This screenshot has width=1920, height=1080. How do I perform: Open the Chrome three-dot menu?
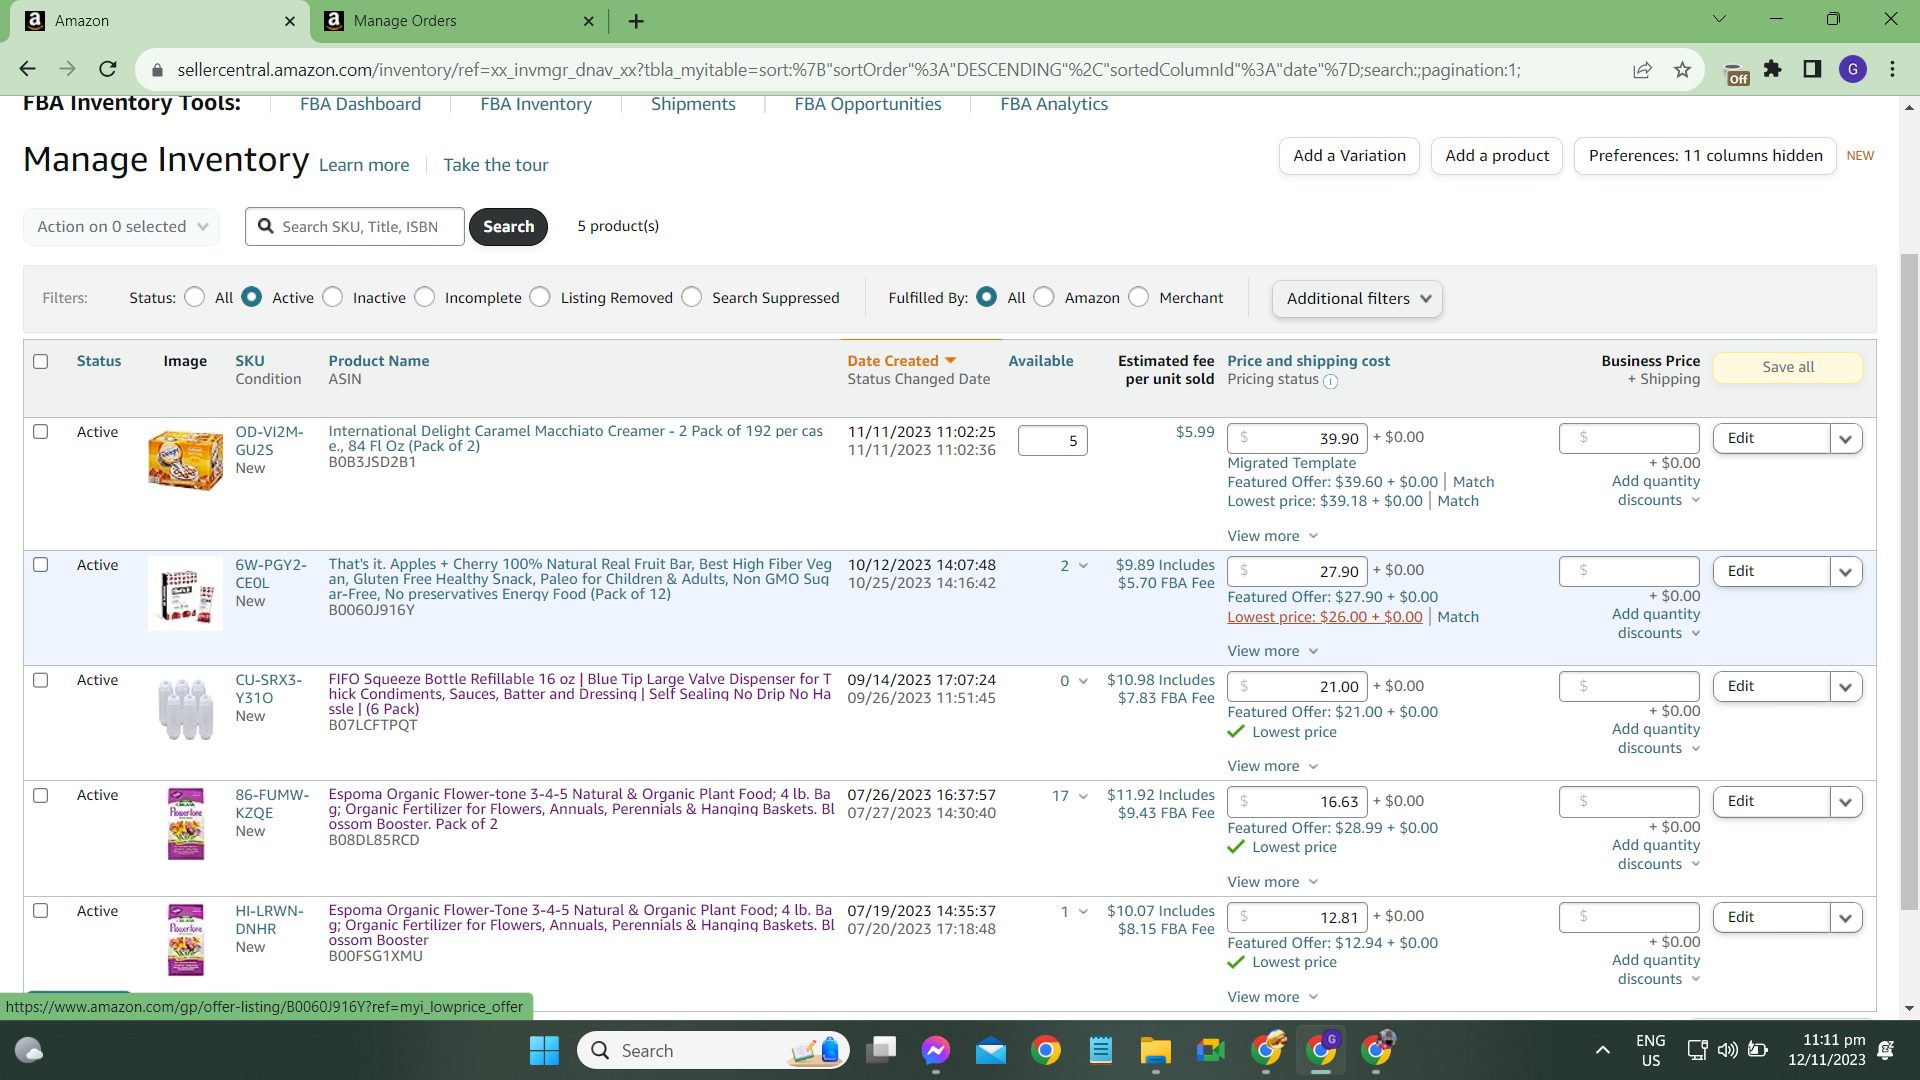tap(1892, 69)
